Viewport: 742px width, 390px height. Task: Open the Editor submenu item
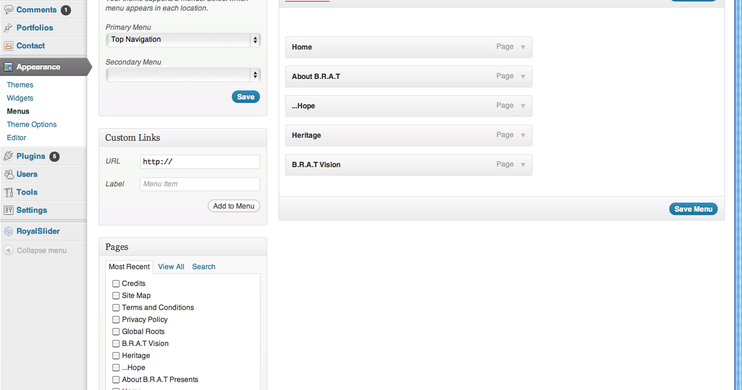(17, 138)
